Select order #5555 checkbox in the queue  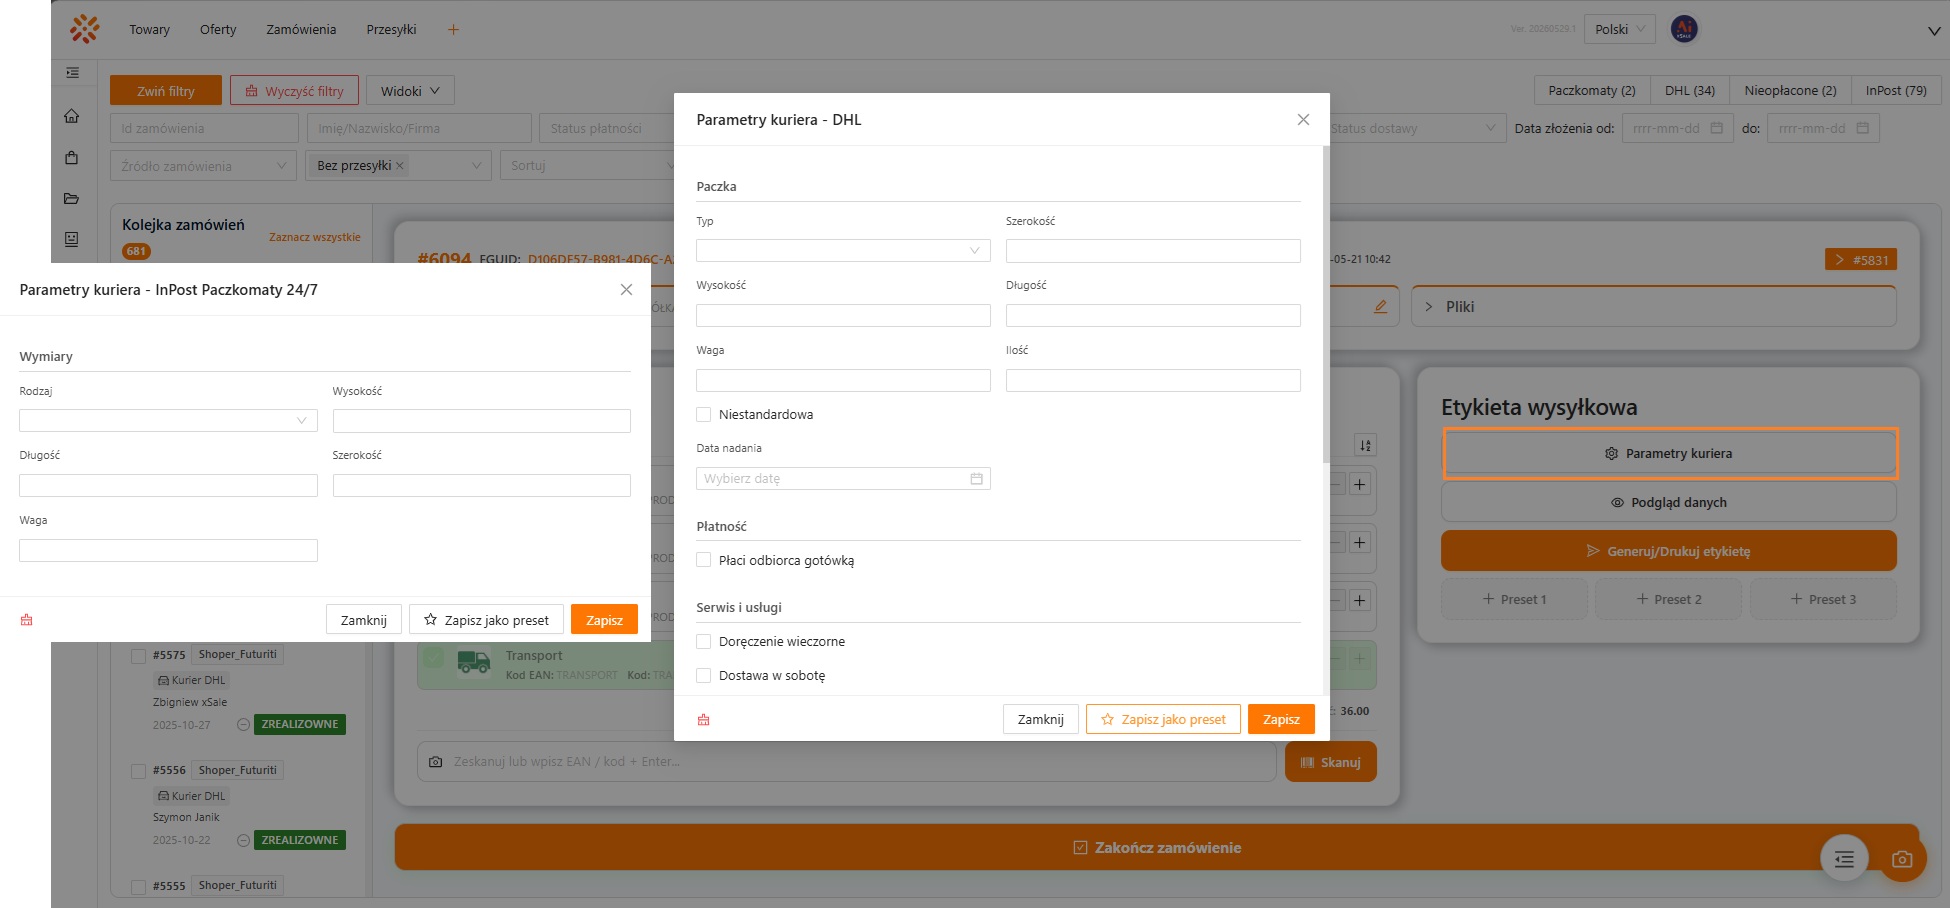[139, 886]
